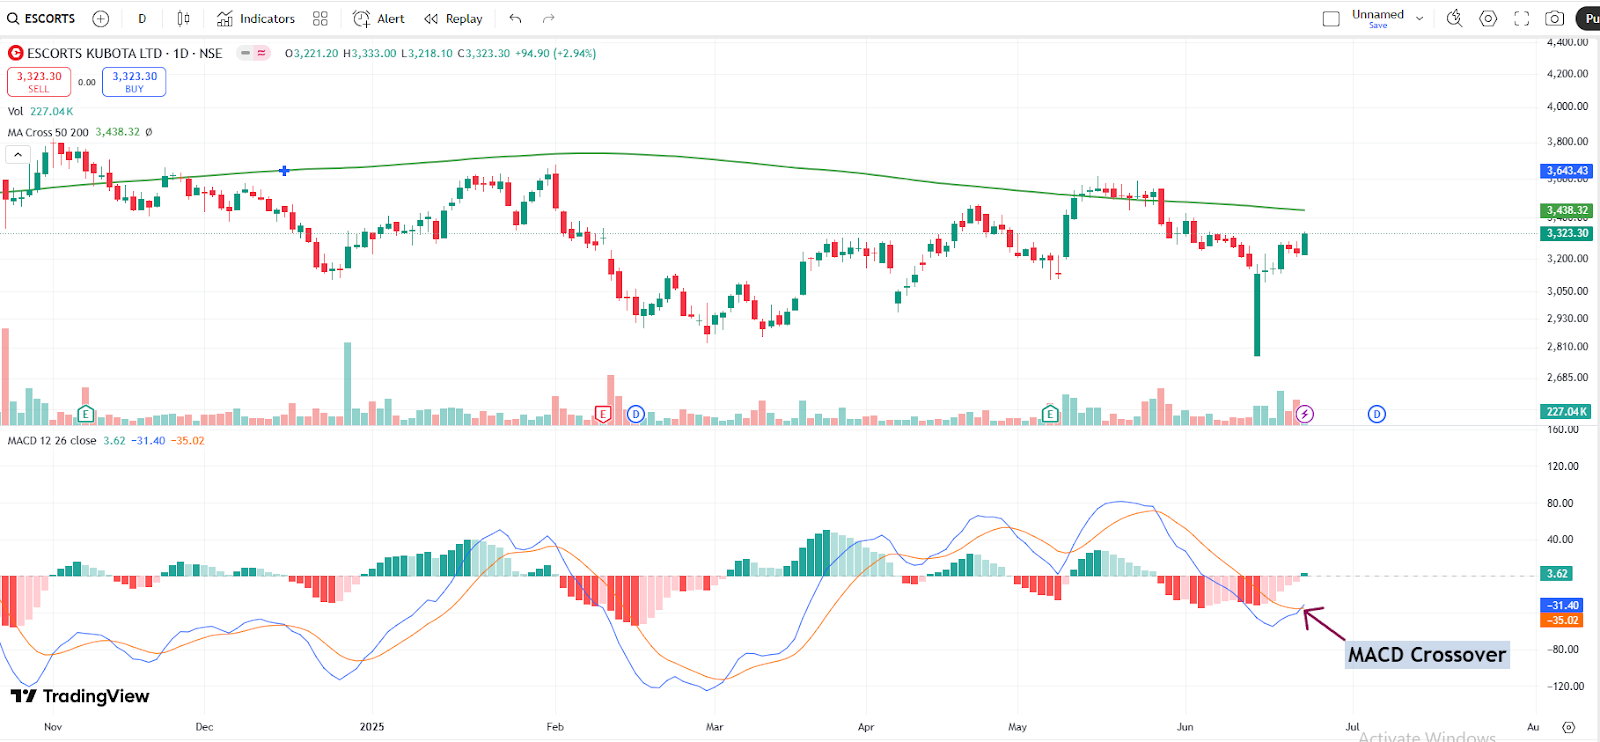Click the 0.00 spread value

point(87,82)
